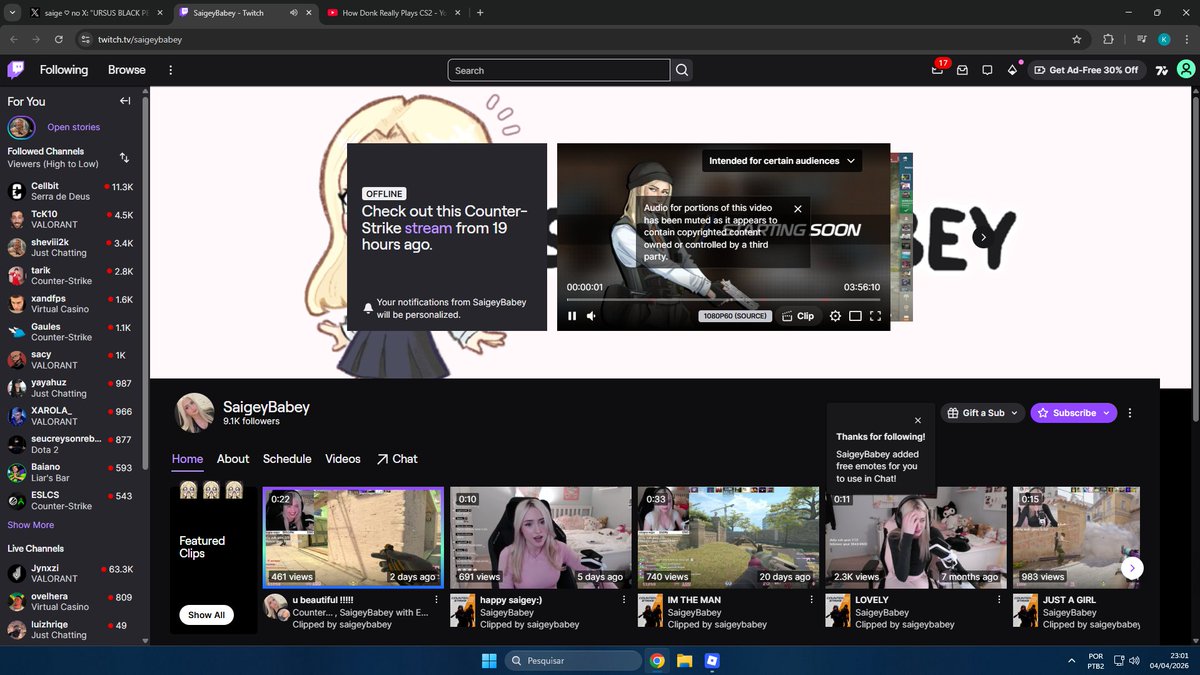Open the purple 'stream' link
Screen dimensions: 1200x675
click(428, 228)
